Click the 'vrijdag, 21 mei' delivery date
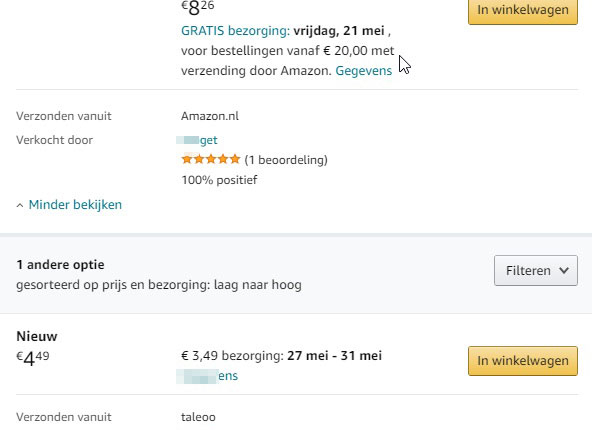The image size is (592, 430). [339, 31]
